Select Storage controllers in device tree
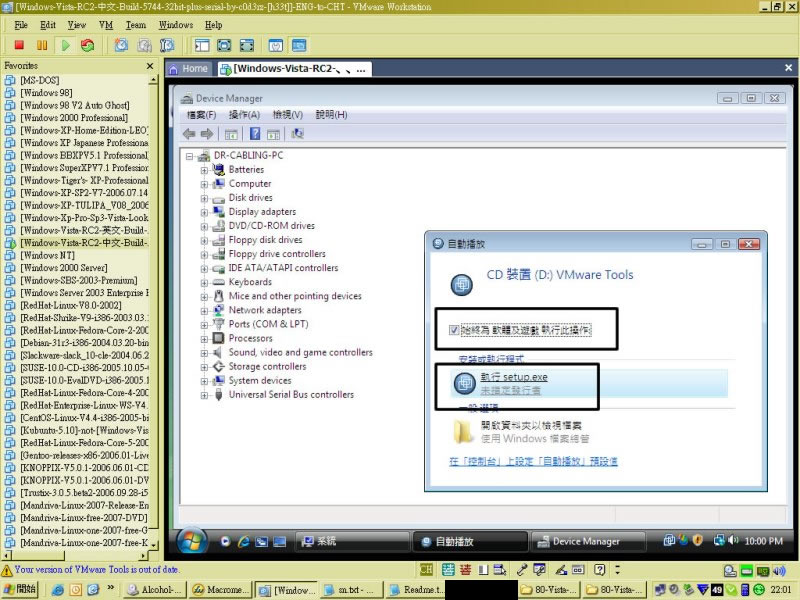The image size is (800, 600). [x=267, y=367]
